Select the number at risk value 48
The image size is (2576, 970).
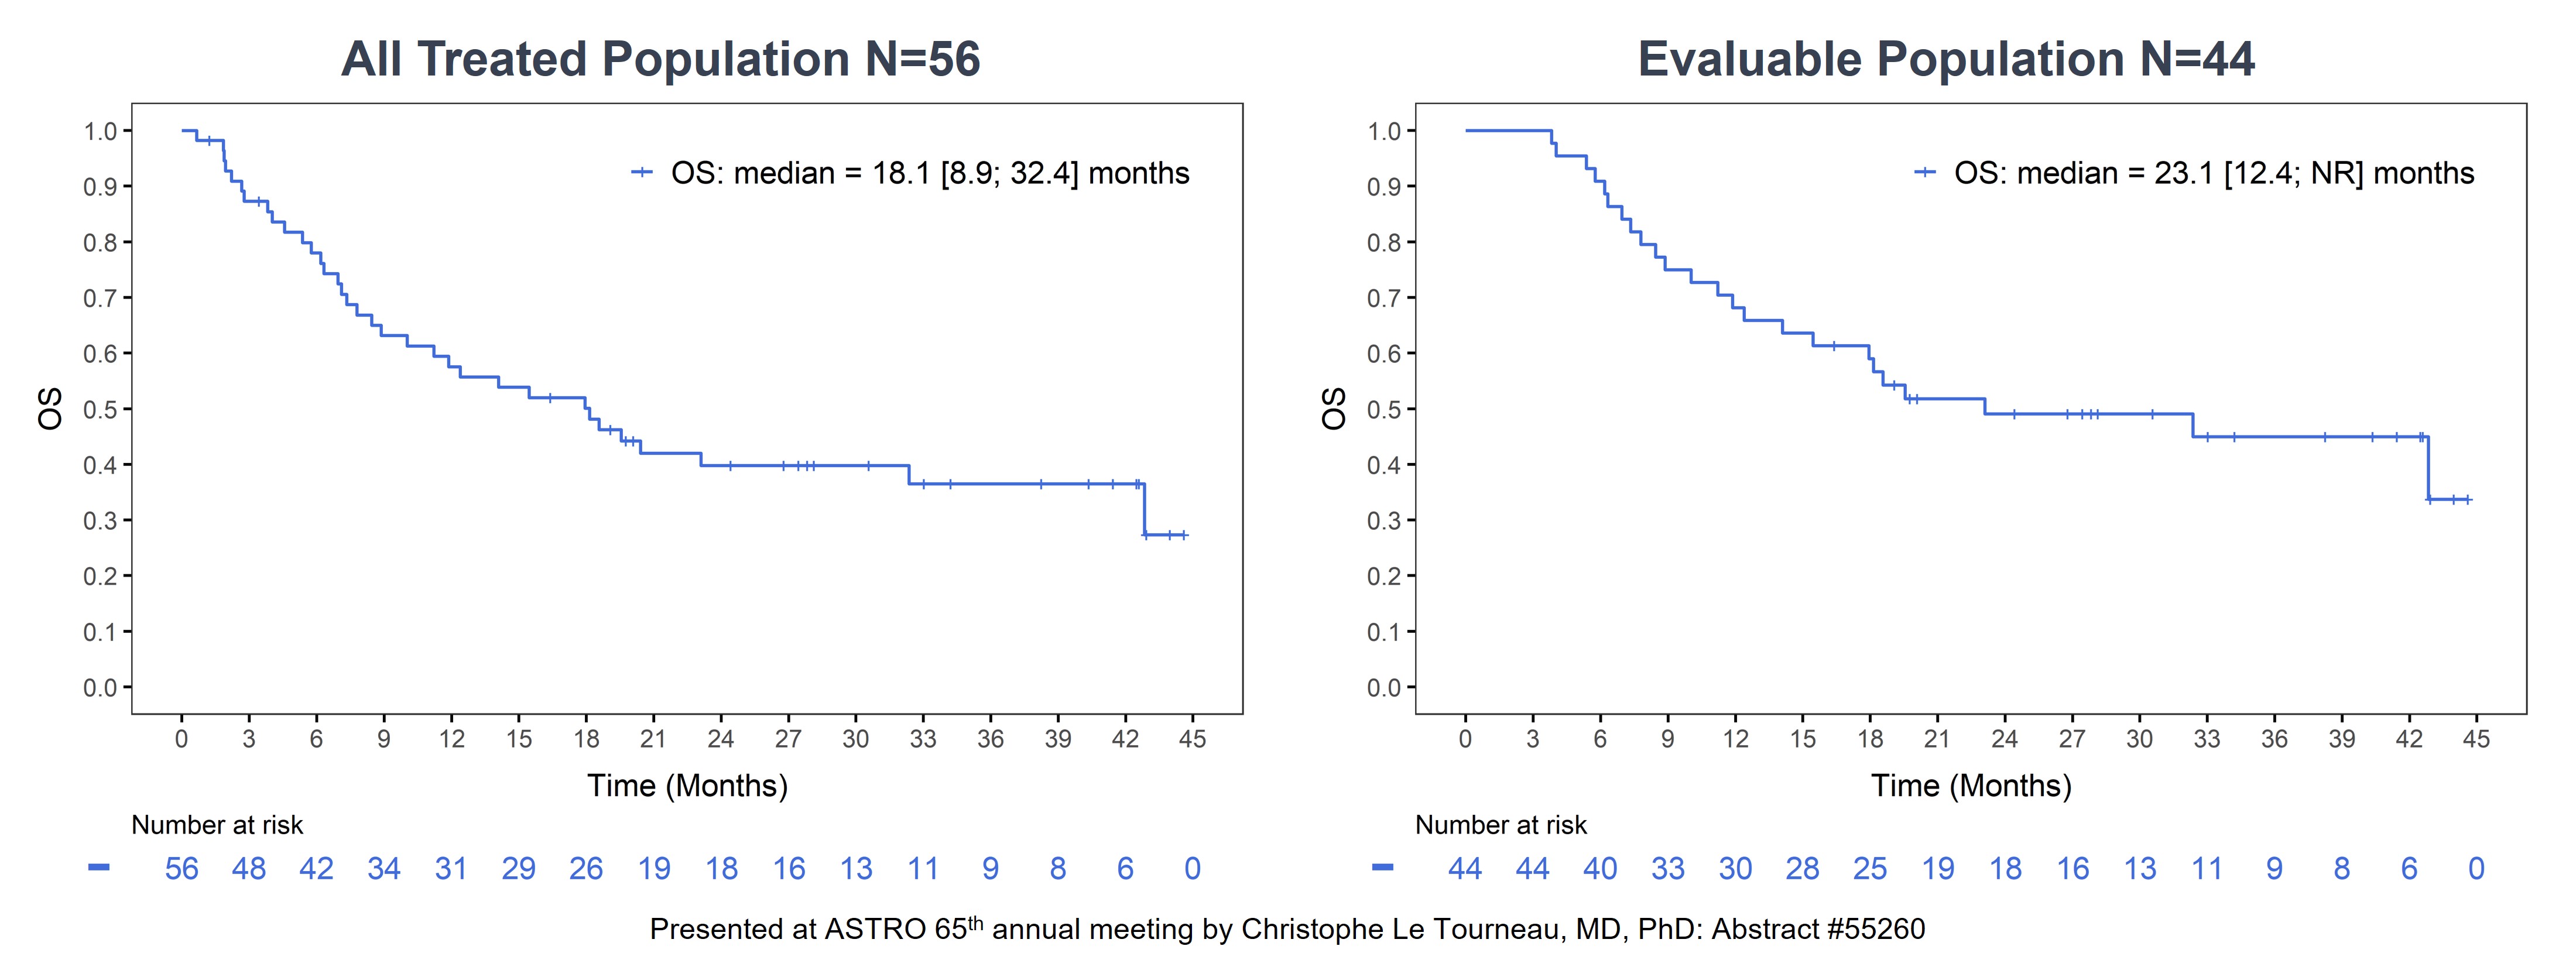click(249, 869)
